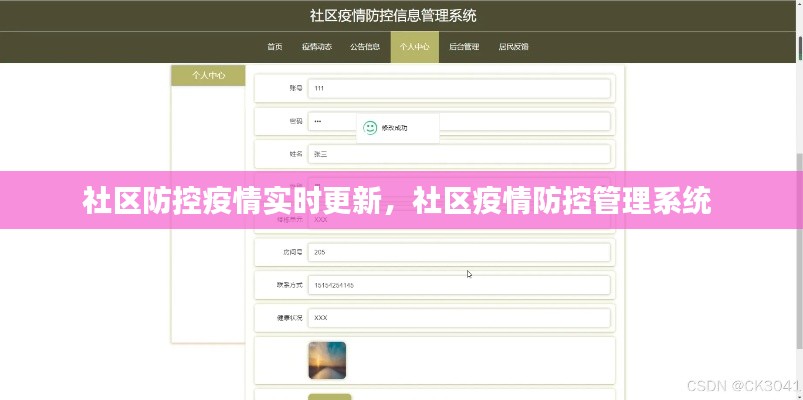Click the 修改成功 notification popup text
Image resolution: width=803 pixels, height=400 pixels.
(395, 128)
